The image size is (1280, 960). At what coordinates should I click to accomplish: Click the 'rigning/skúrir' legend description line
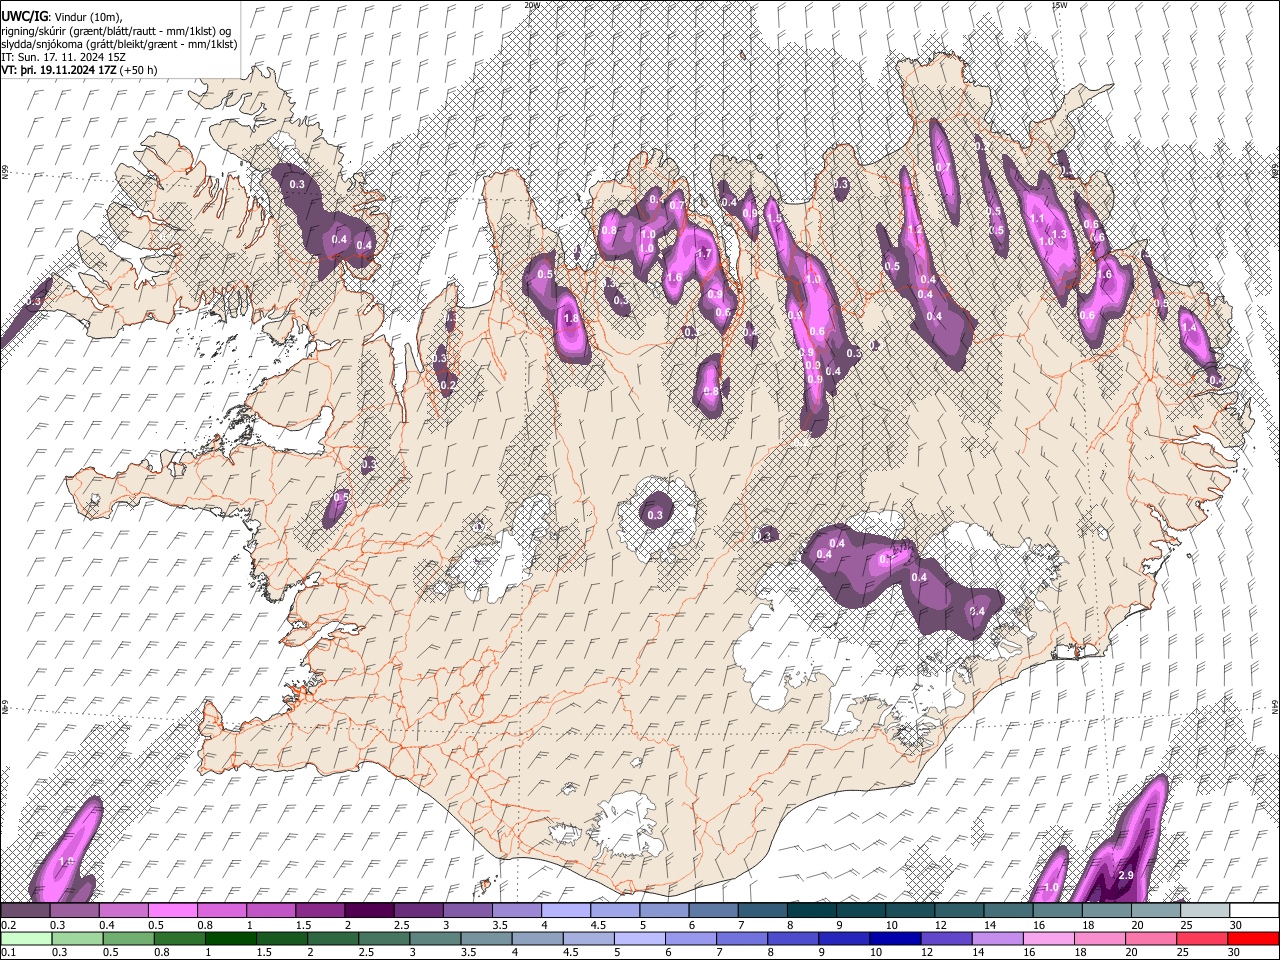pyautogui.click(x=117, y=31)
